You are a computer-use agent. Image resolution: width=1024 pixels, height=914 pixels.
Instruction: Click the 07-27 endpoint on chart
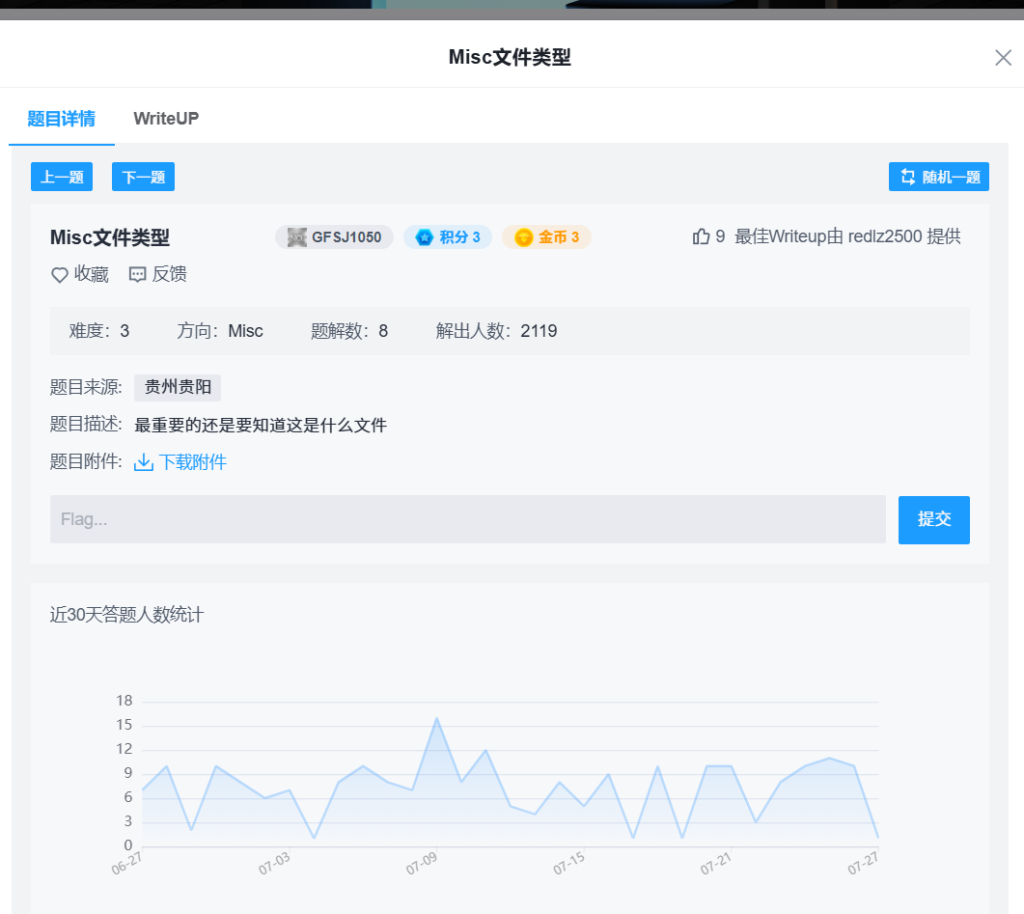[x=877, y=837]
